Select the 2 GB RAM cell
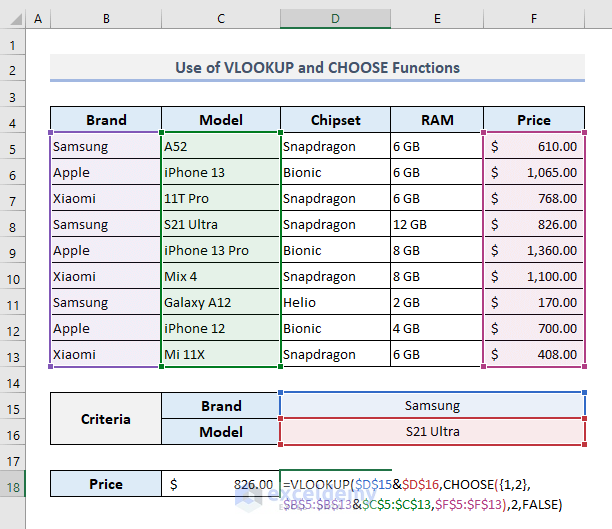Image resolution: width=612 pixels, height=529 pixels. click(x=437, y=302)
